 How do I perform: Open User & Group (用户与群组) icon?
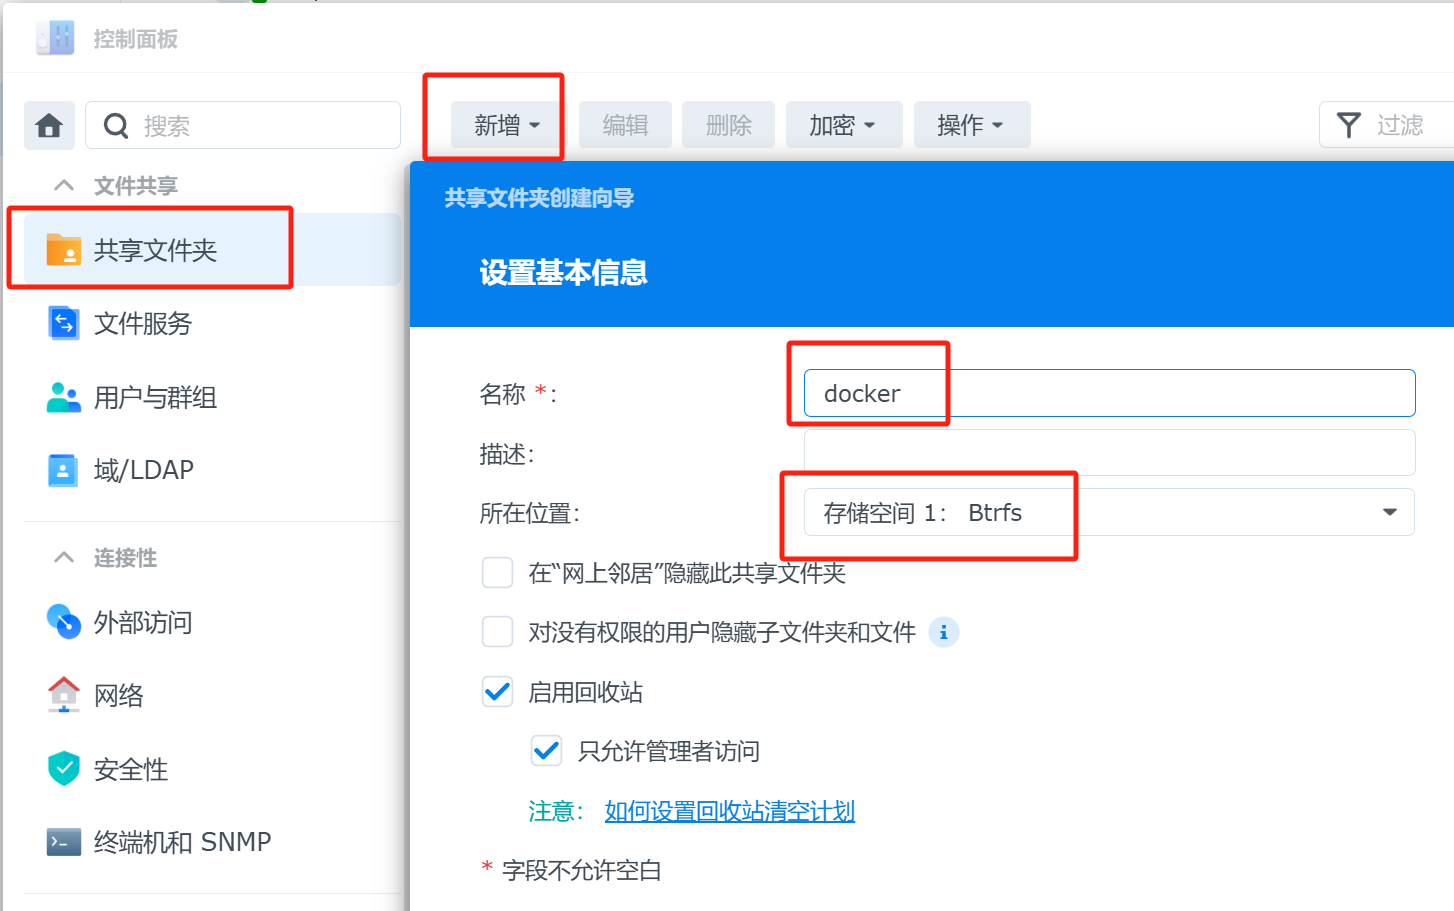click(64, 397)
